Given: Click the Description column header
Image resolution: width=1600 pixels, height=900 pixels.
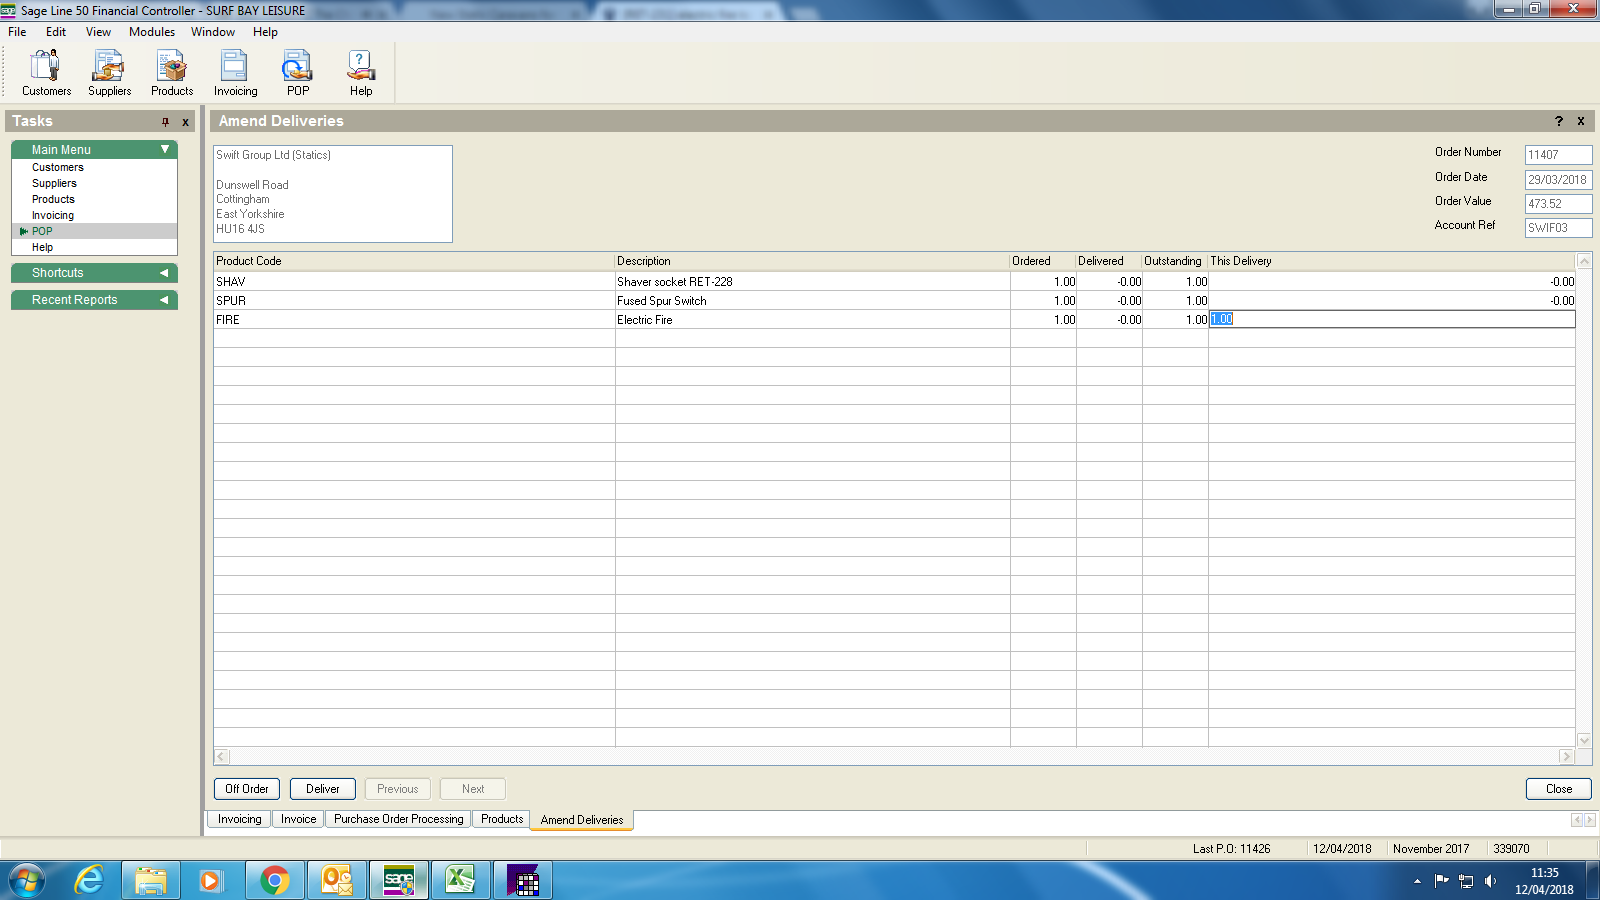Looking at the screenshot, I should tap(812, 261).
